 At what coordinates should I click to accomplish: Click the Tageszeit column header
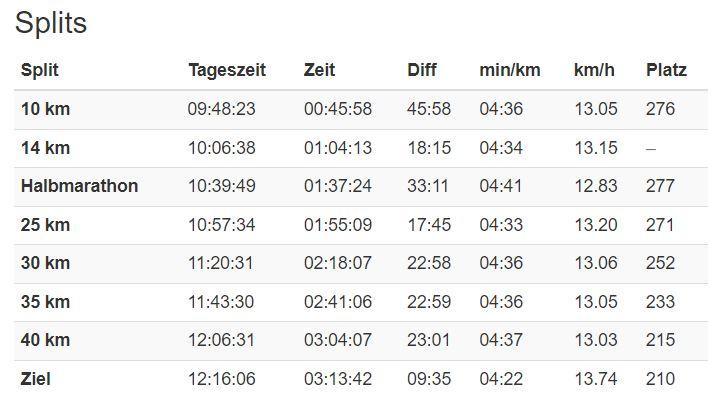pos(227,70)
